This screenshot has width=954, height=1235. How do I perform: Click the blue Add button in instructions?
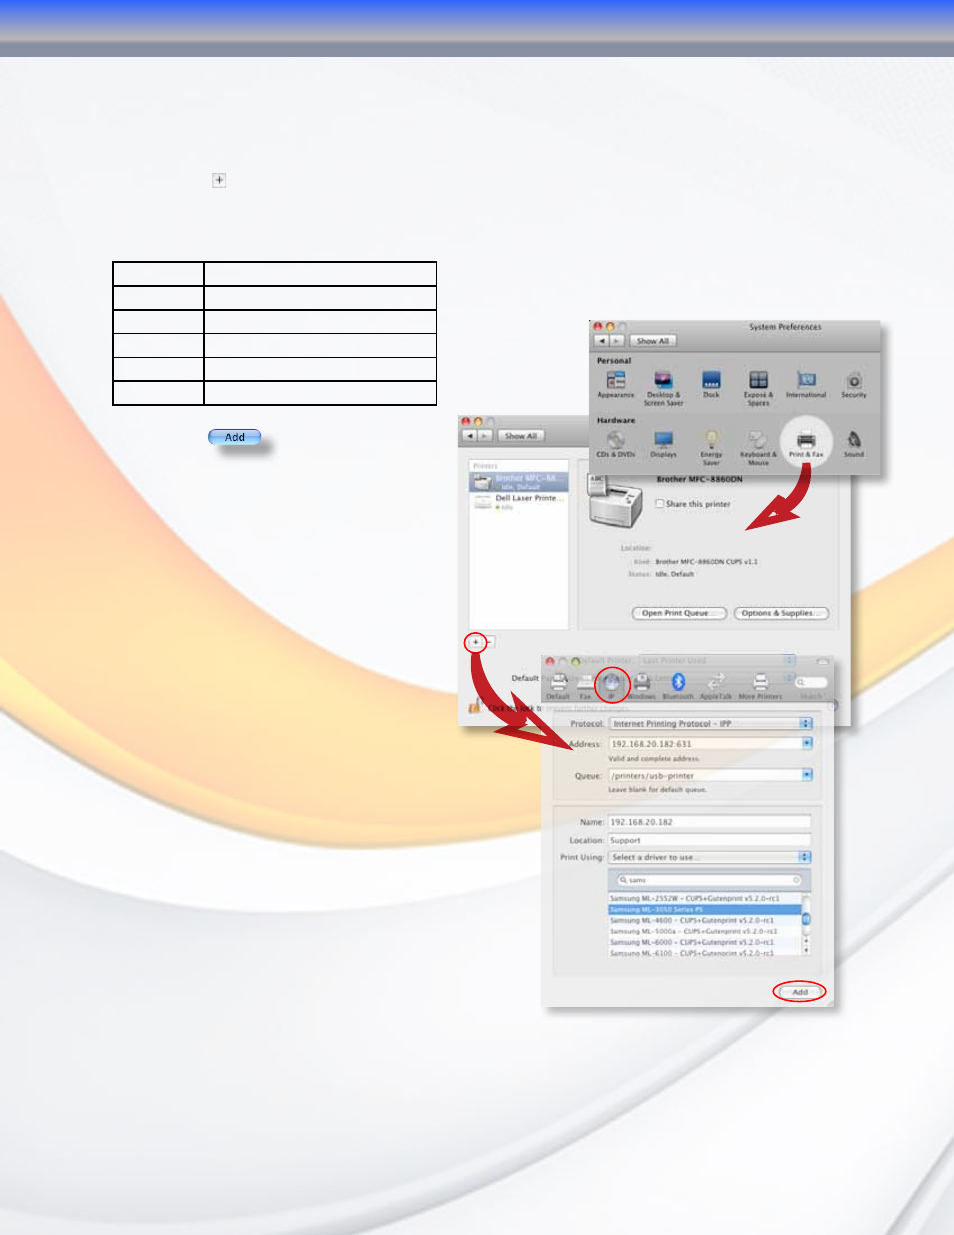(235, 437)
